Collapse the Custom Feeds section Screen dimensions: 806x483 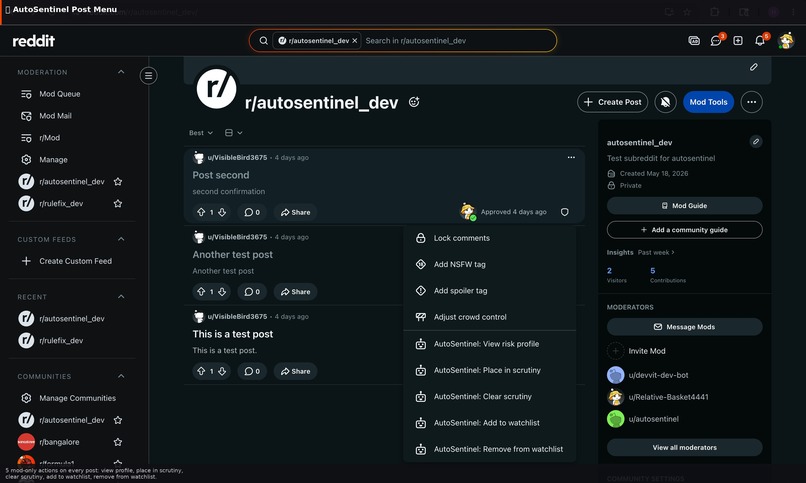tap(121, 239)
